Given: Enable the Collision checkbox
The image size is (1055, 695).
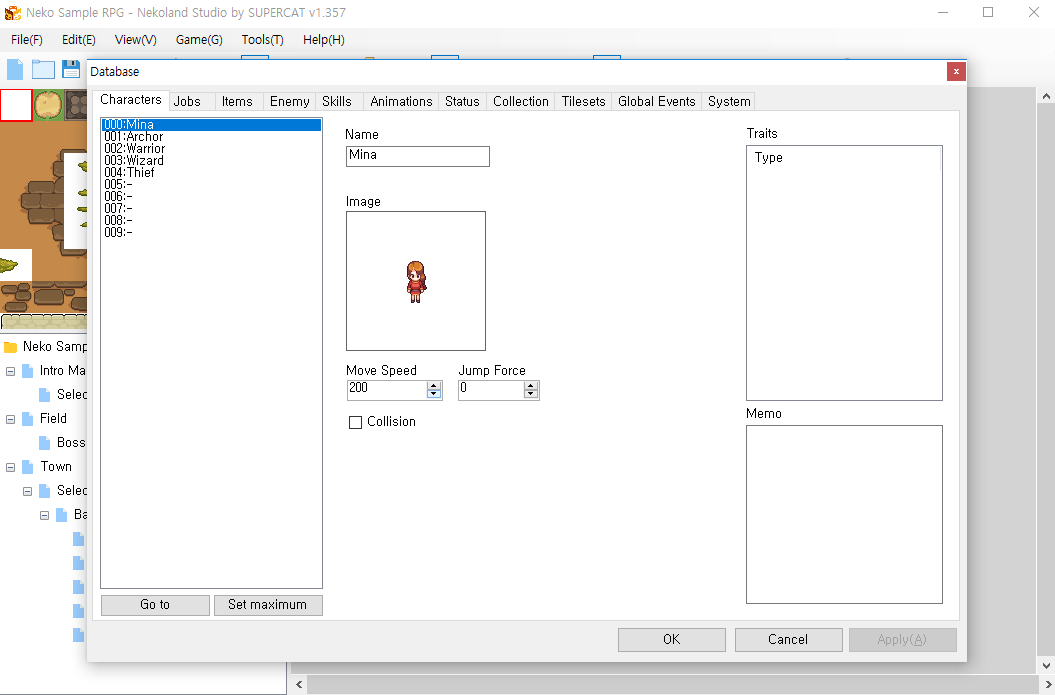Looking at the screenshot, I should pos(355,423).
